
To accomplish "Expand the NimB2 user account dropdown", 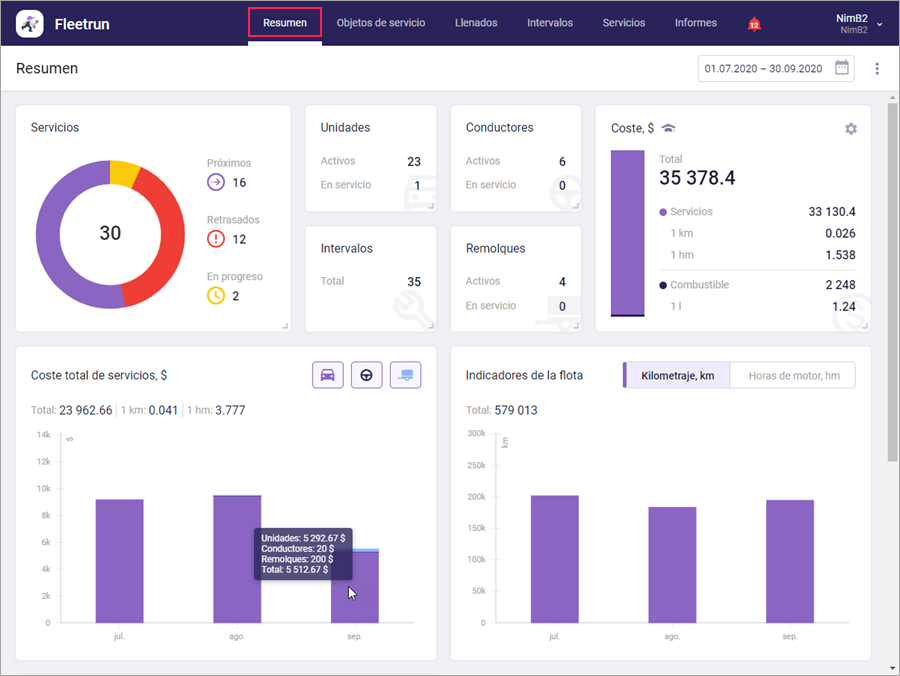I will tap(859, 24).
